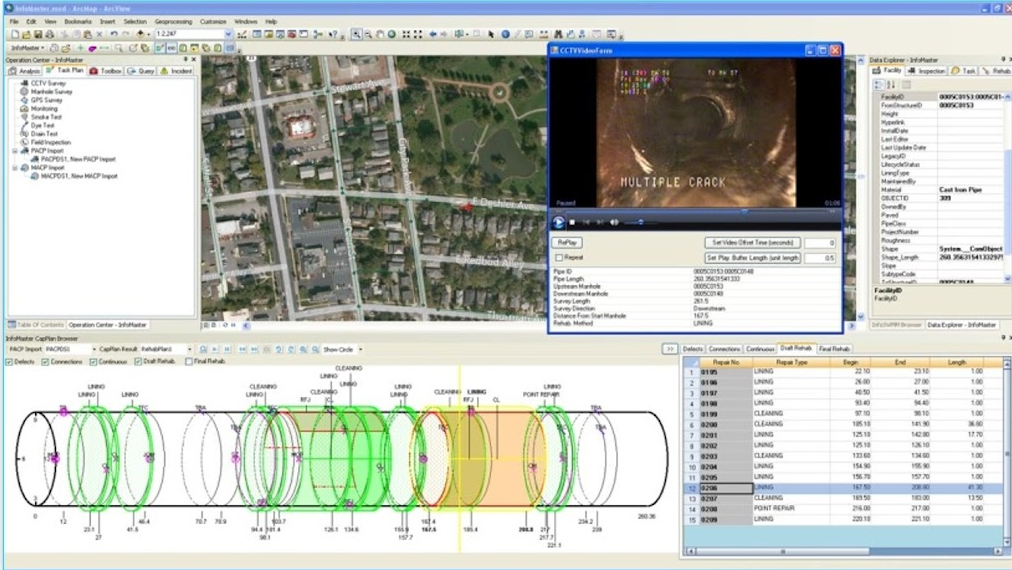Open the CapPlan Result dropdown
Screen dimensions: 1012x570
[189, 349]
